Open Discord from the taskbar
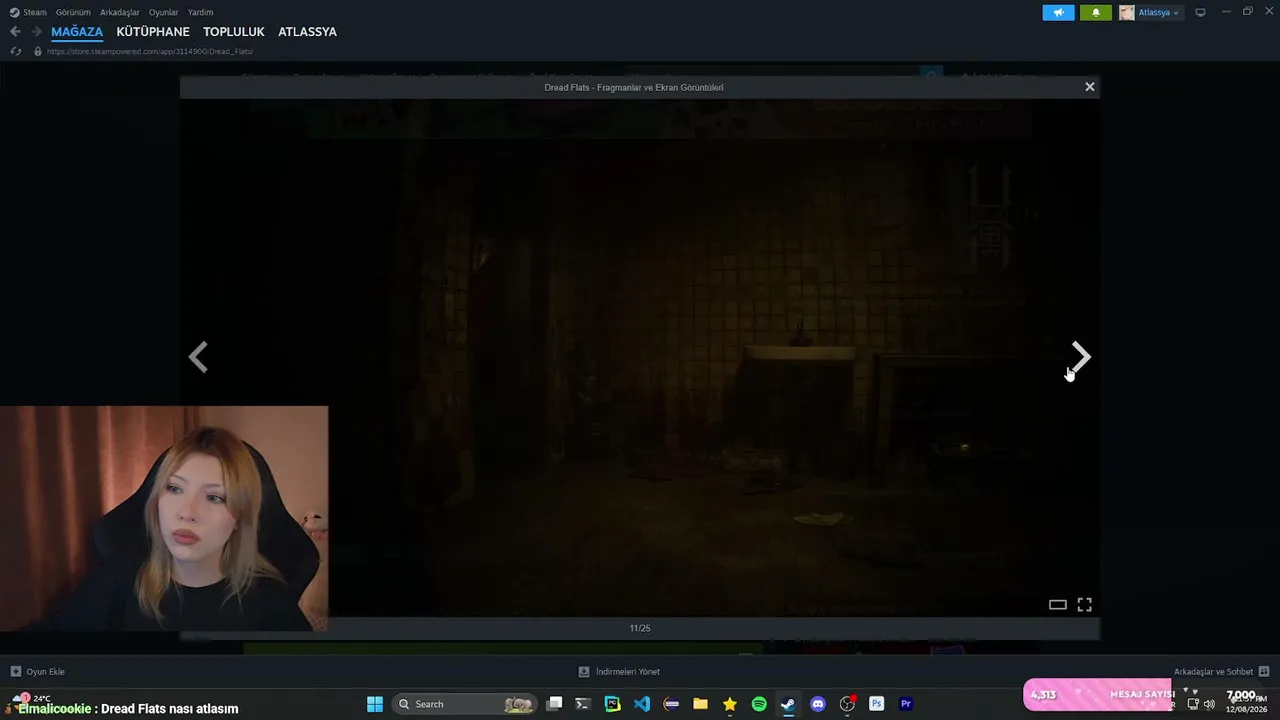Screen dimensions: 1280x720 [818, 704]
